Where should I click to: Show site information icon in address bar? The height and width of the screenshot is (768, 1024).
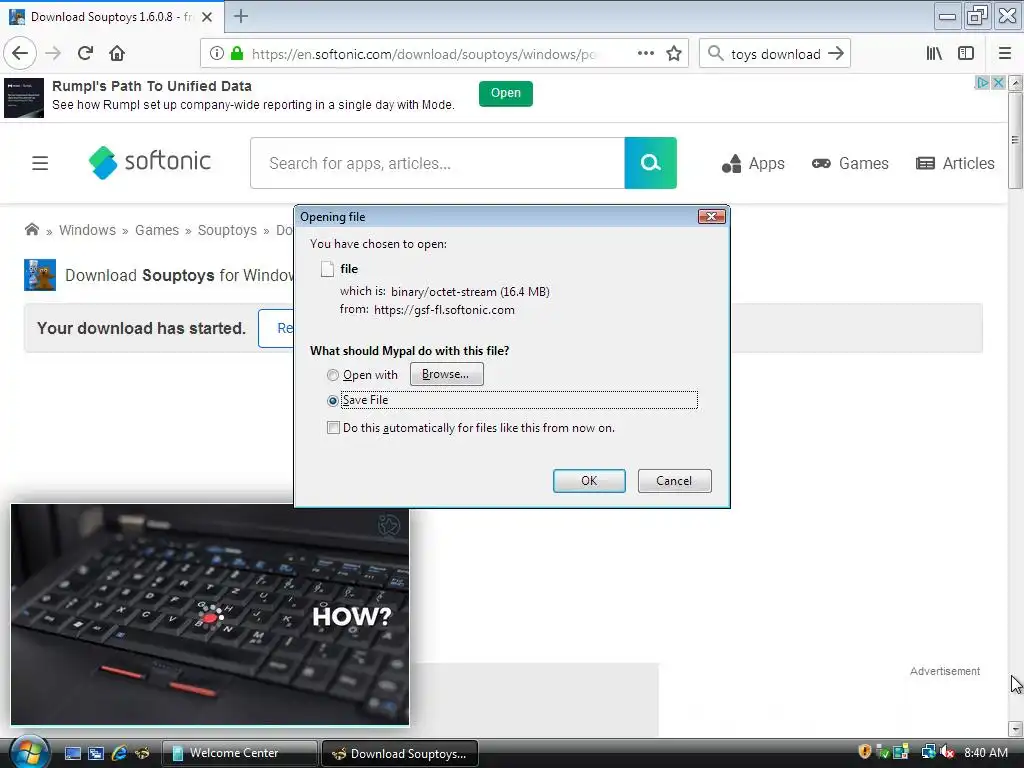217,54
